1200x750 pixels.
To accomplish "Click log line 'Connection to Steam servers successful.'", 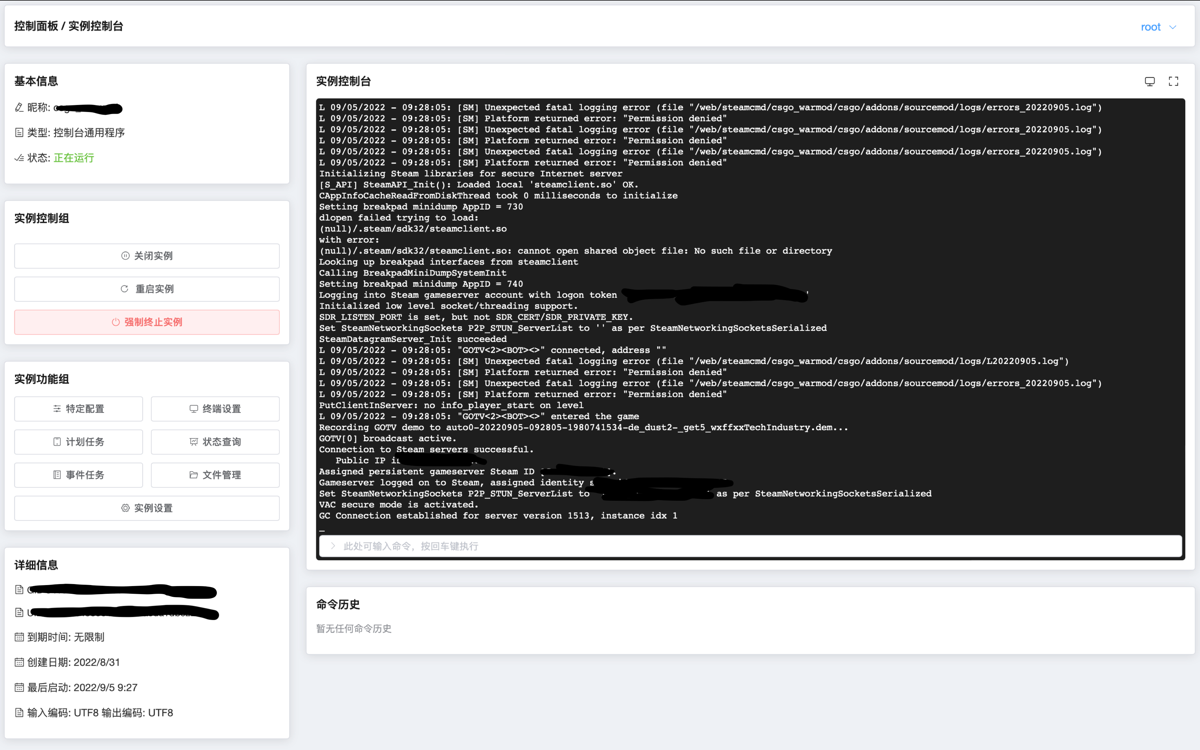I will [427, 450].
